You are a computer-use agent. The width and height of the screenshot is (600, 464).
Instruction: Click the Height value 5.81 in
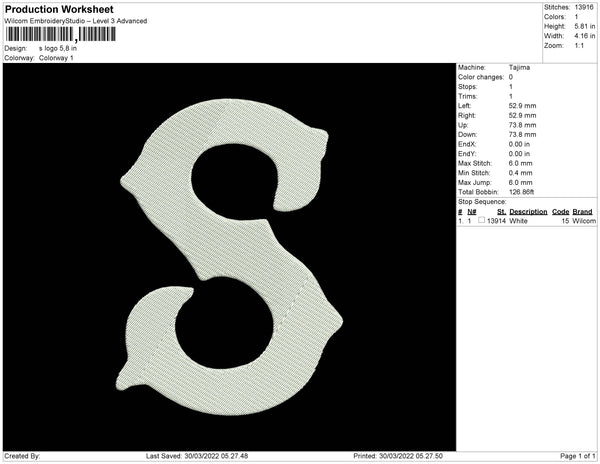coord(585,26)
